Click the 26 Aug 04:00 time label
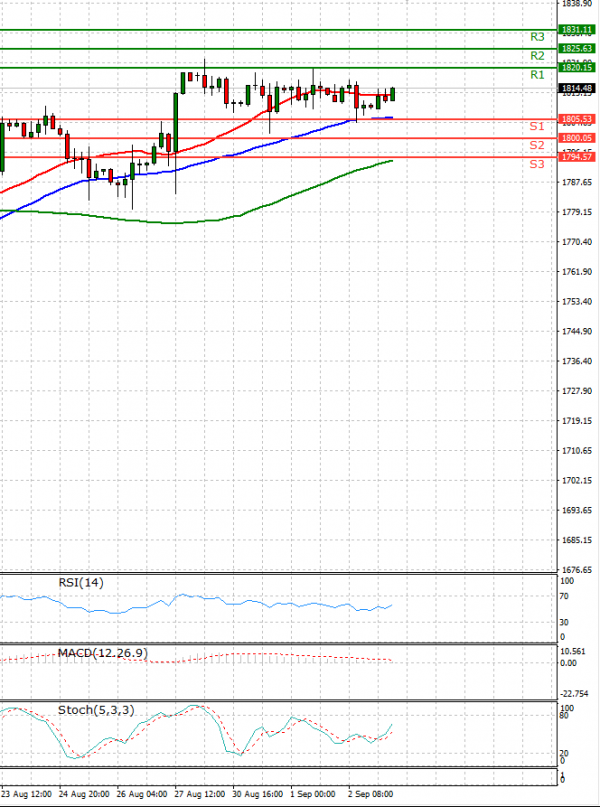The width and height of the screenshot is (600, 807). [142, 794]
